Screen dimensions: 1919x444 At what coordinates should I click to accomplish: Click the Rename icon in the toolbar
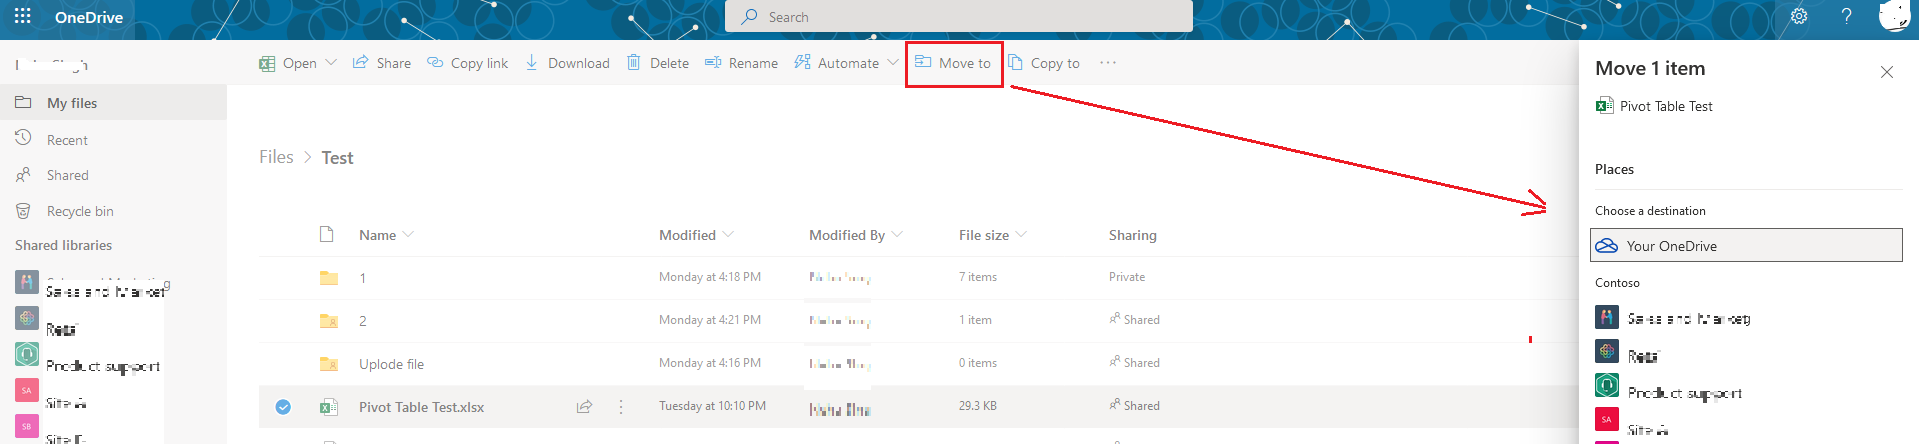pos(713,62)
